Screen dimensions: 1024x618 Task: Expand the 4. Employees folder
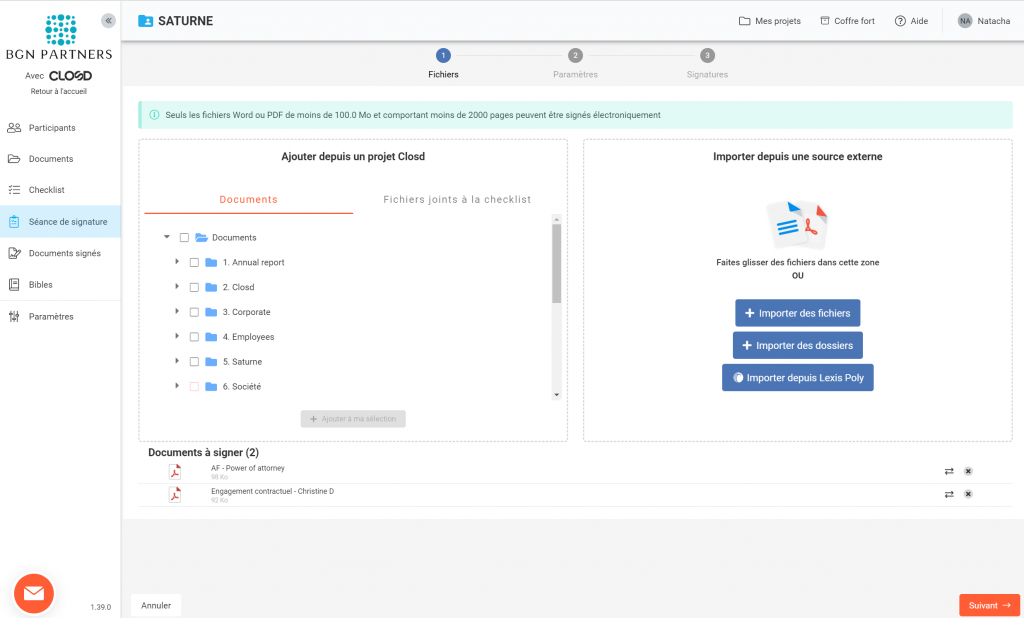point(177,337)
